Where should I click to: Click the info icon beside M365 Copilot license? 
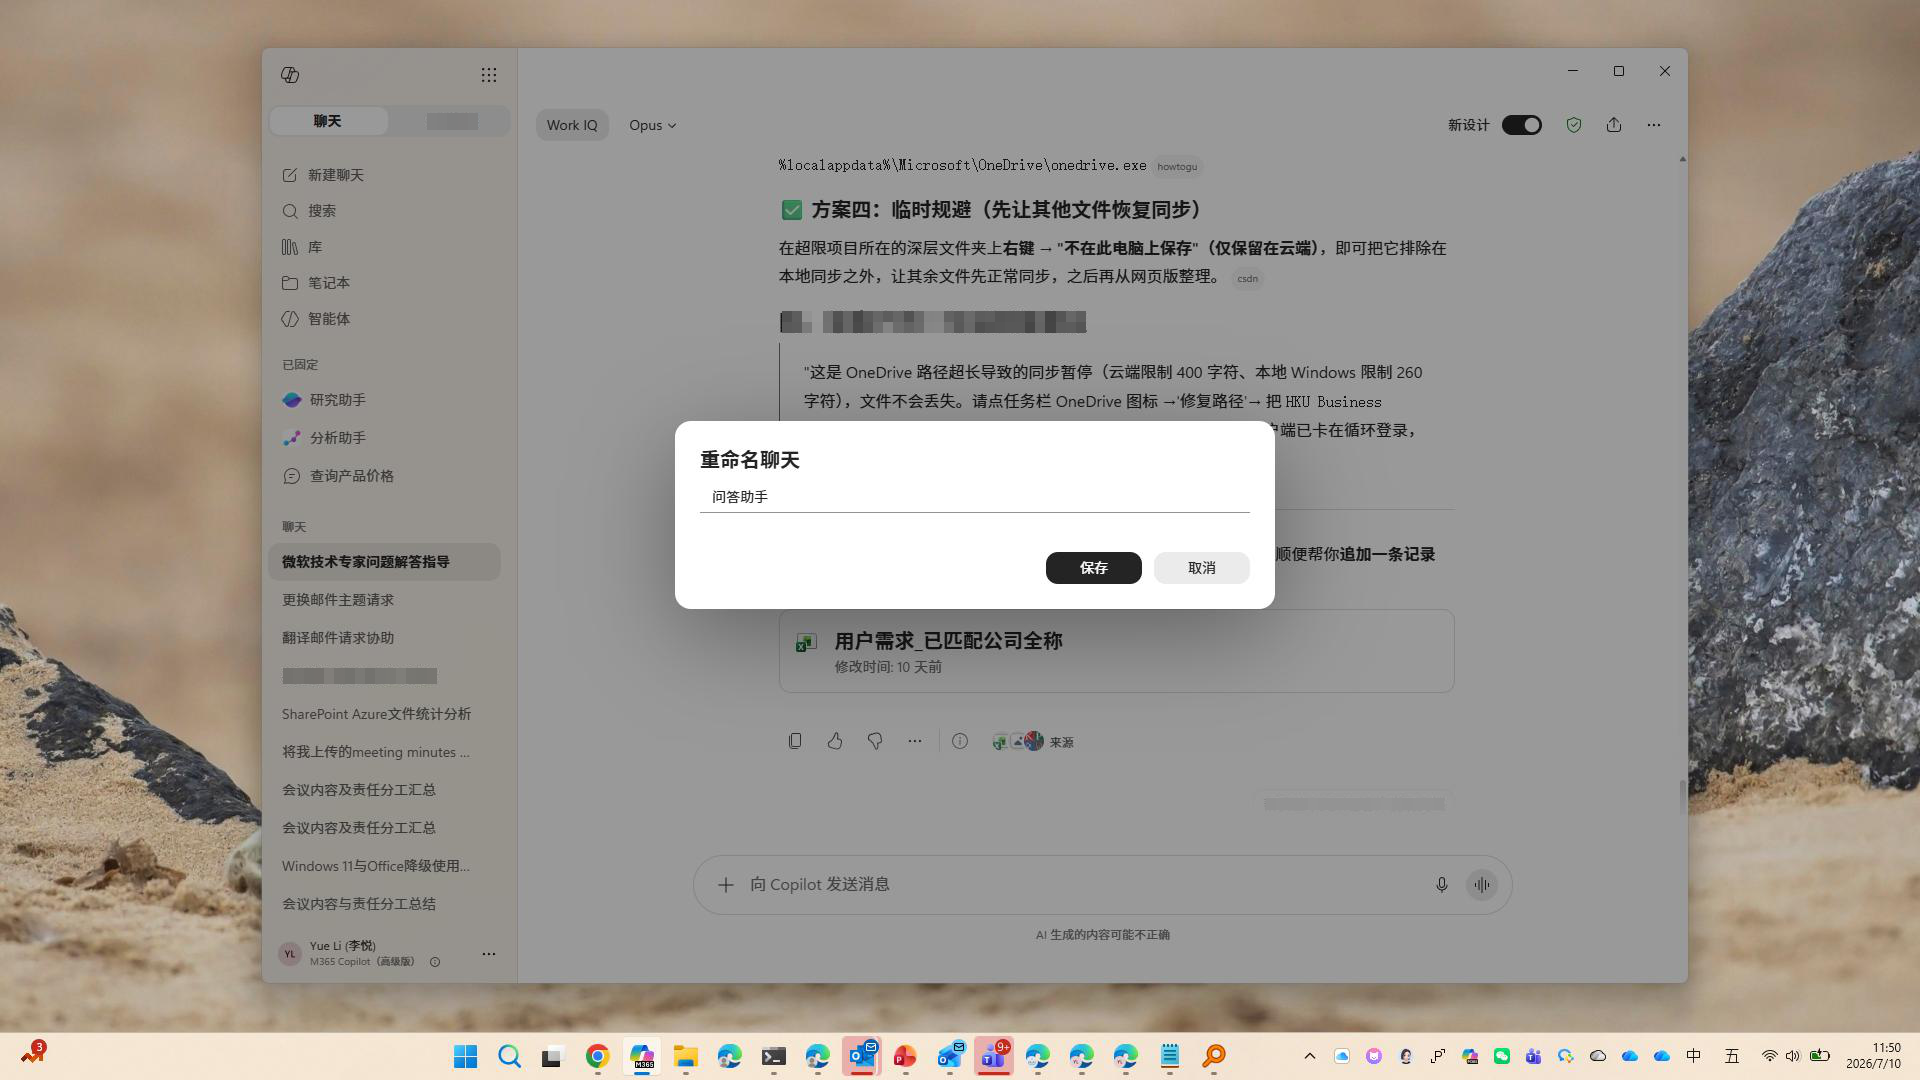[x=435, y=962]
